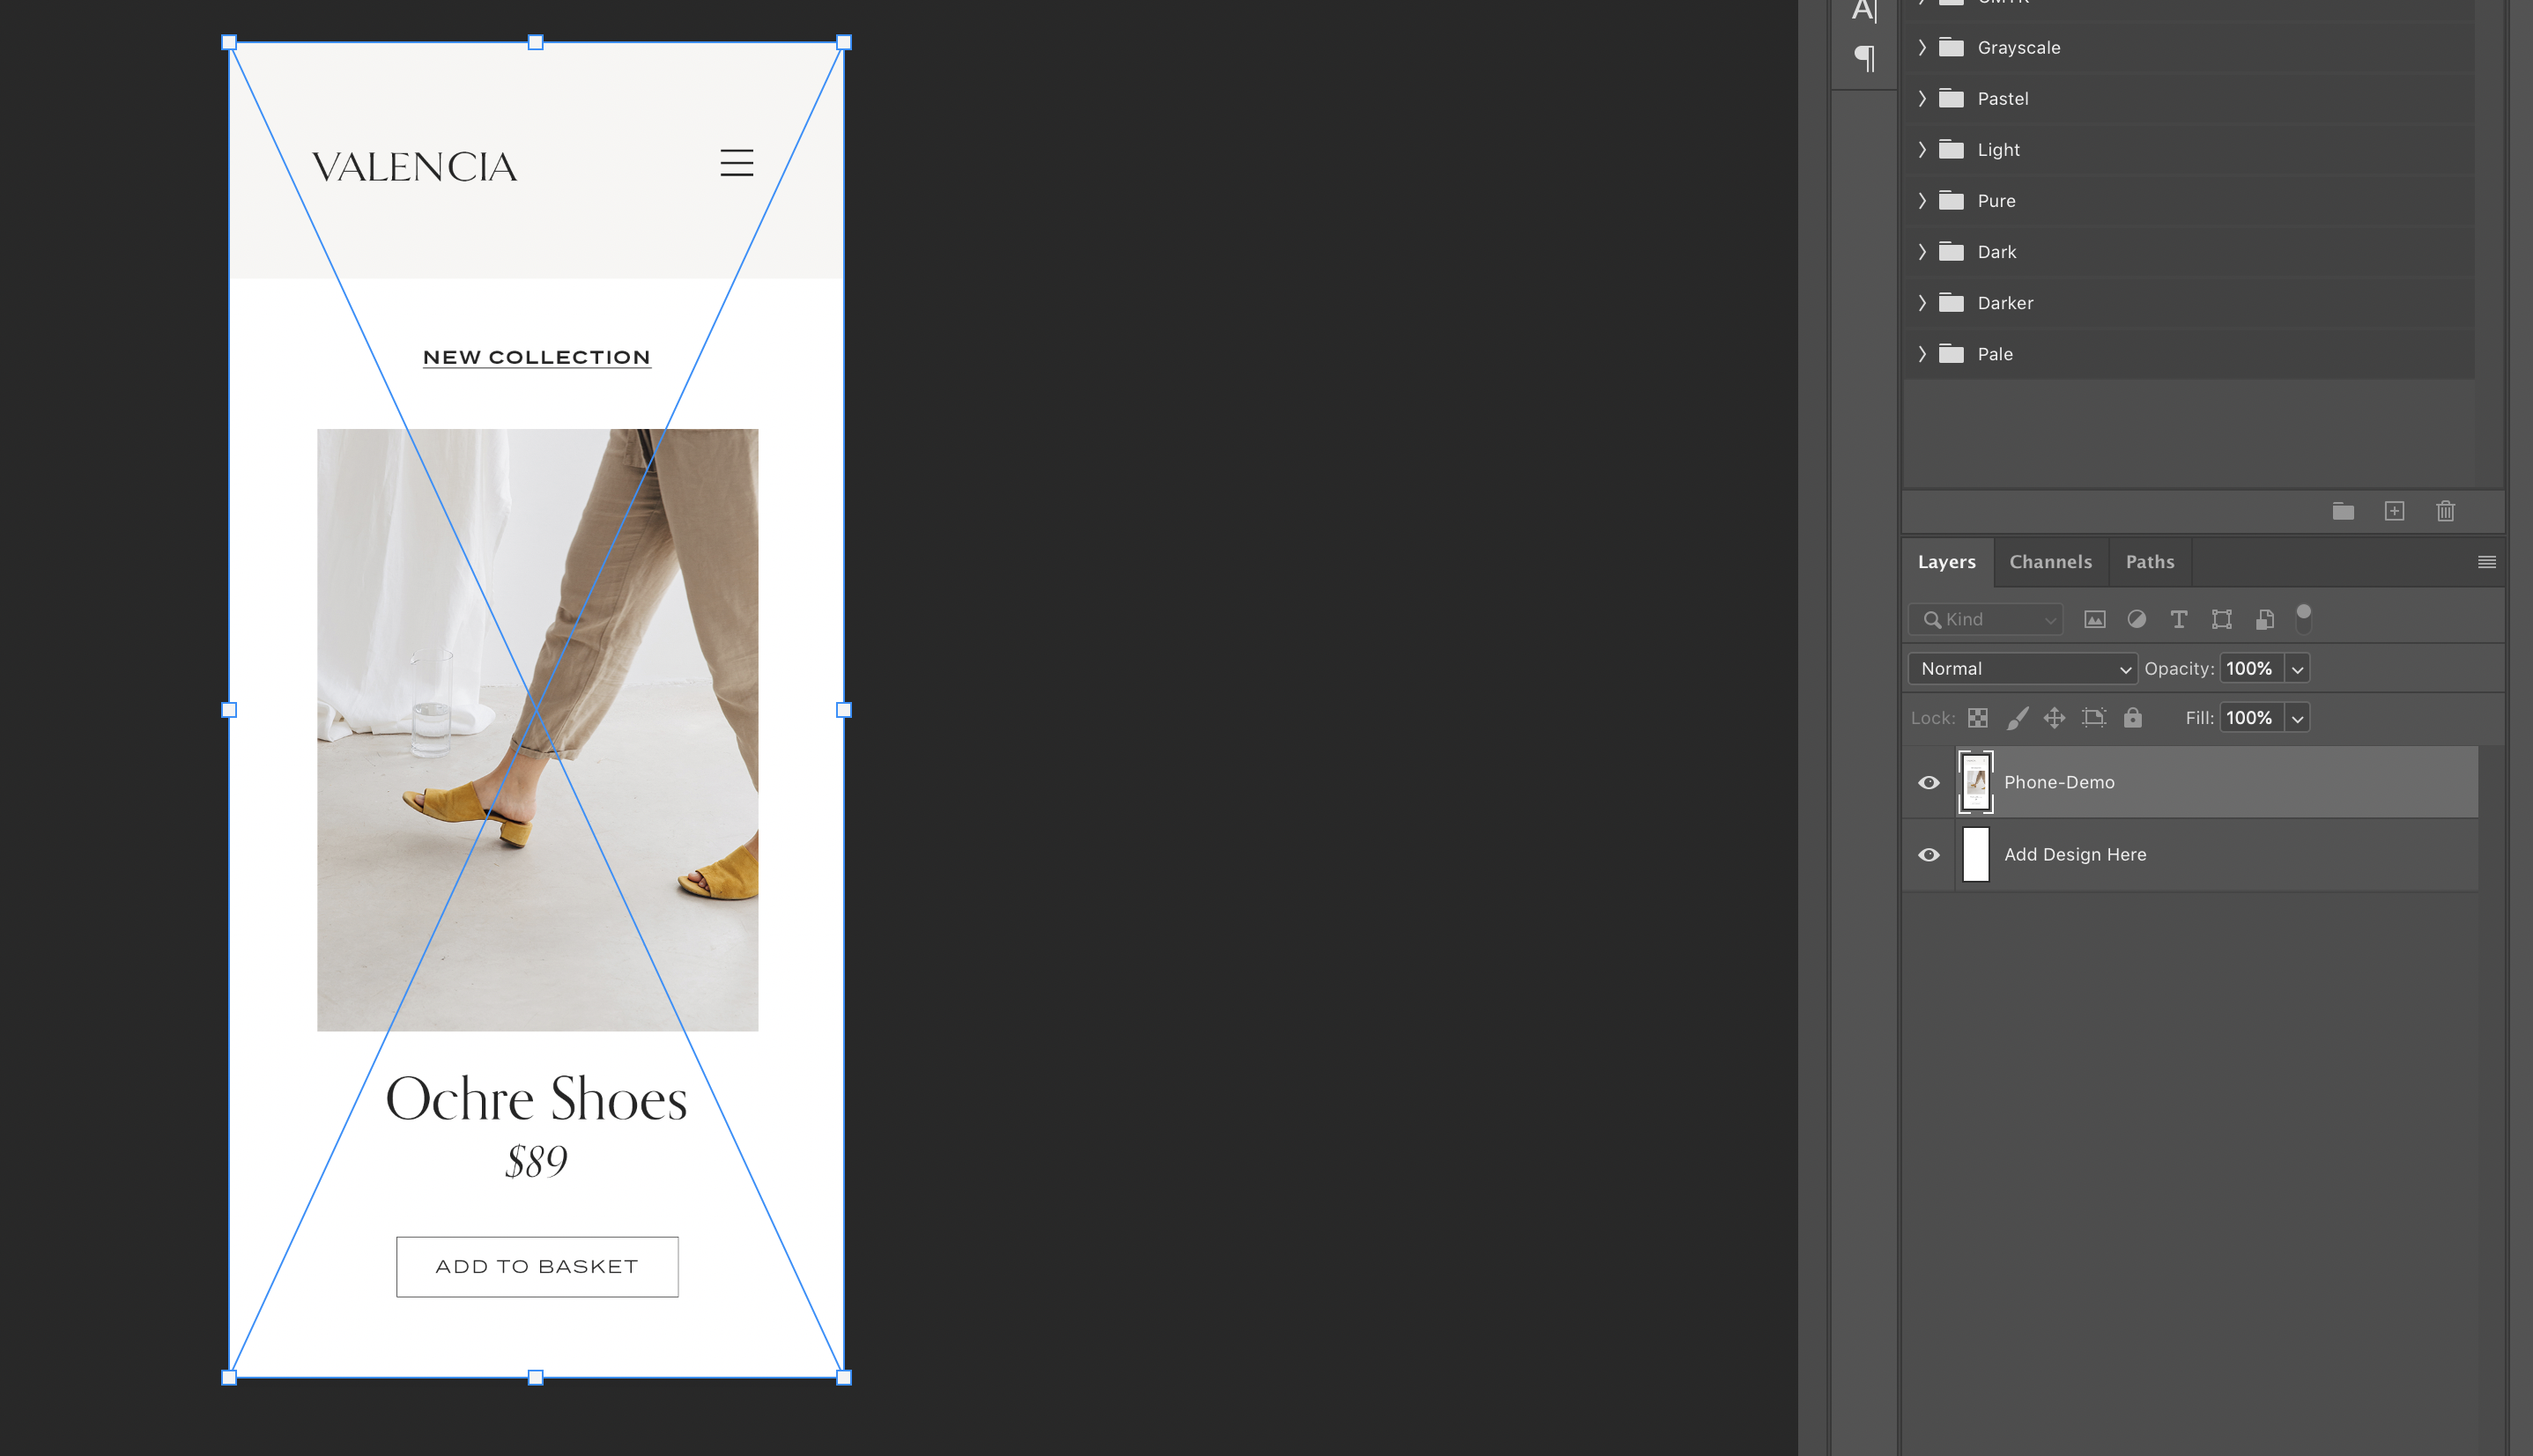The width and height of the screenshot is (2533, 1456).
Task: Delete swatch with trash icon
Action: pos(2445,511)
